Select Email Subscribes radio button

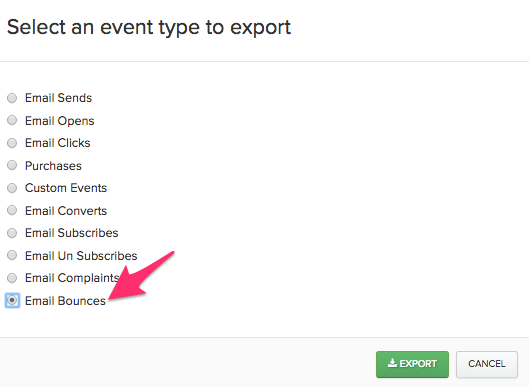[12, 233]
